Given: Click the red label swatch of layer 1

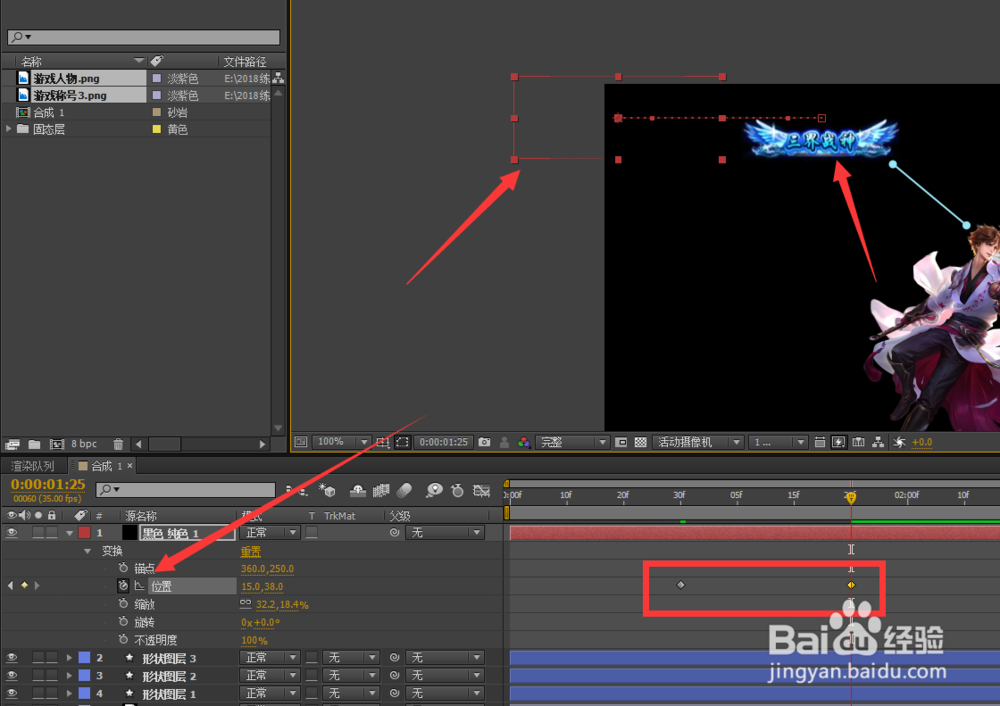Looking at the screenshot, I should click(84, 533).
